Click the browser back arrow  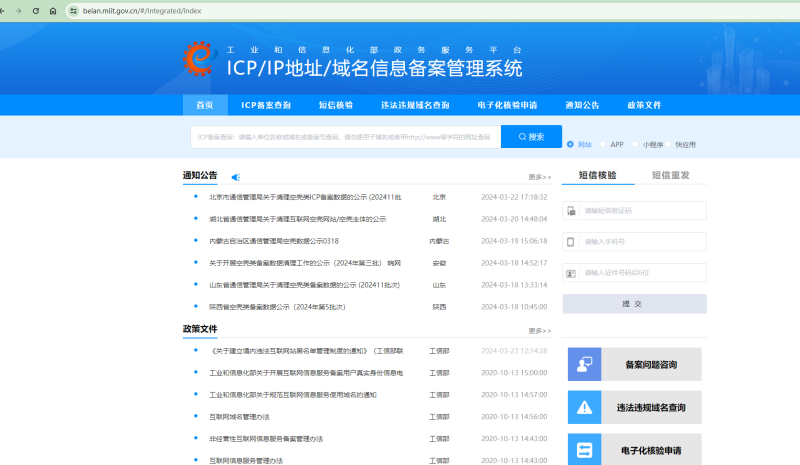click(x=2, y=11)
